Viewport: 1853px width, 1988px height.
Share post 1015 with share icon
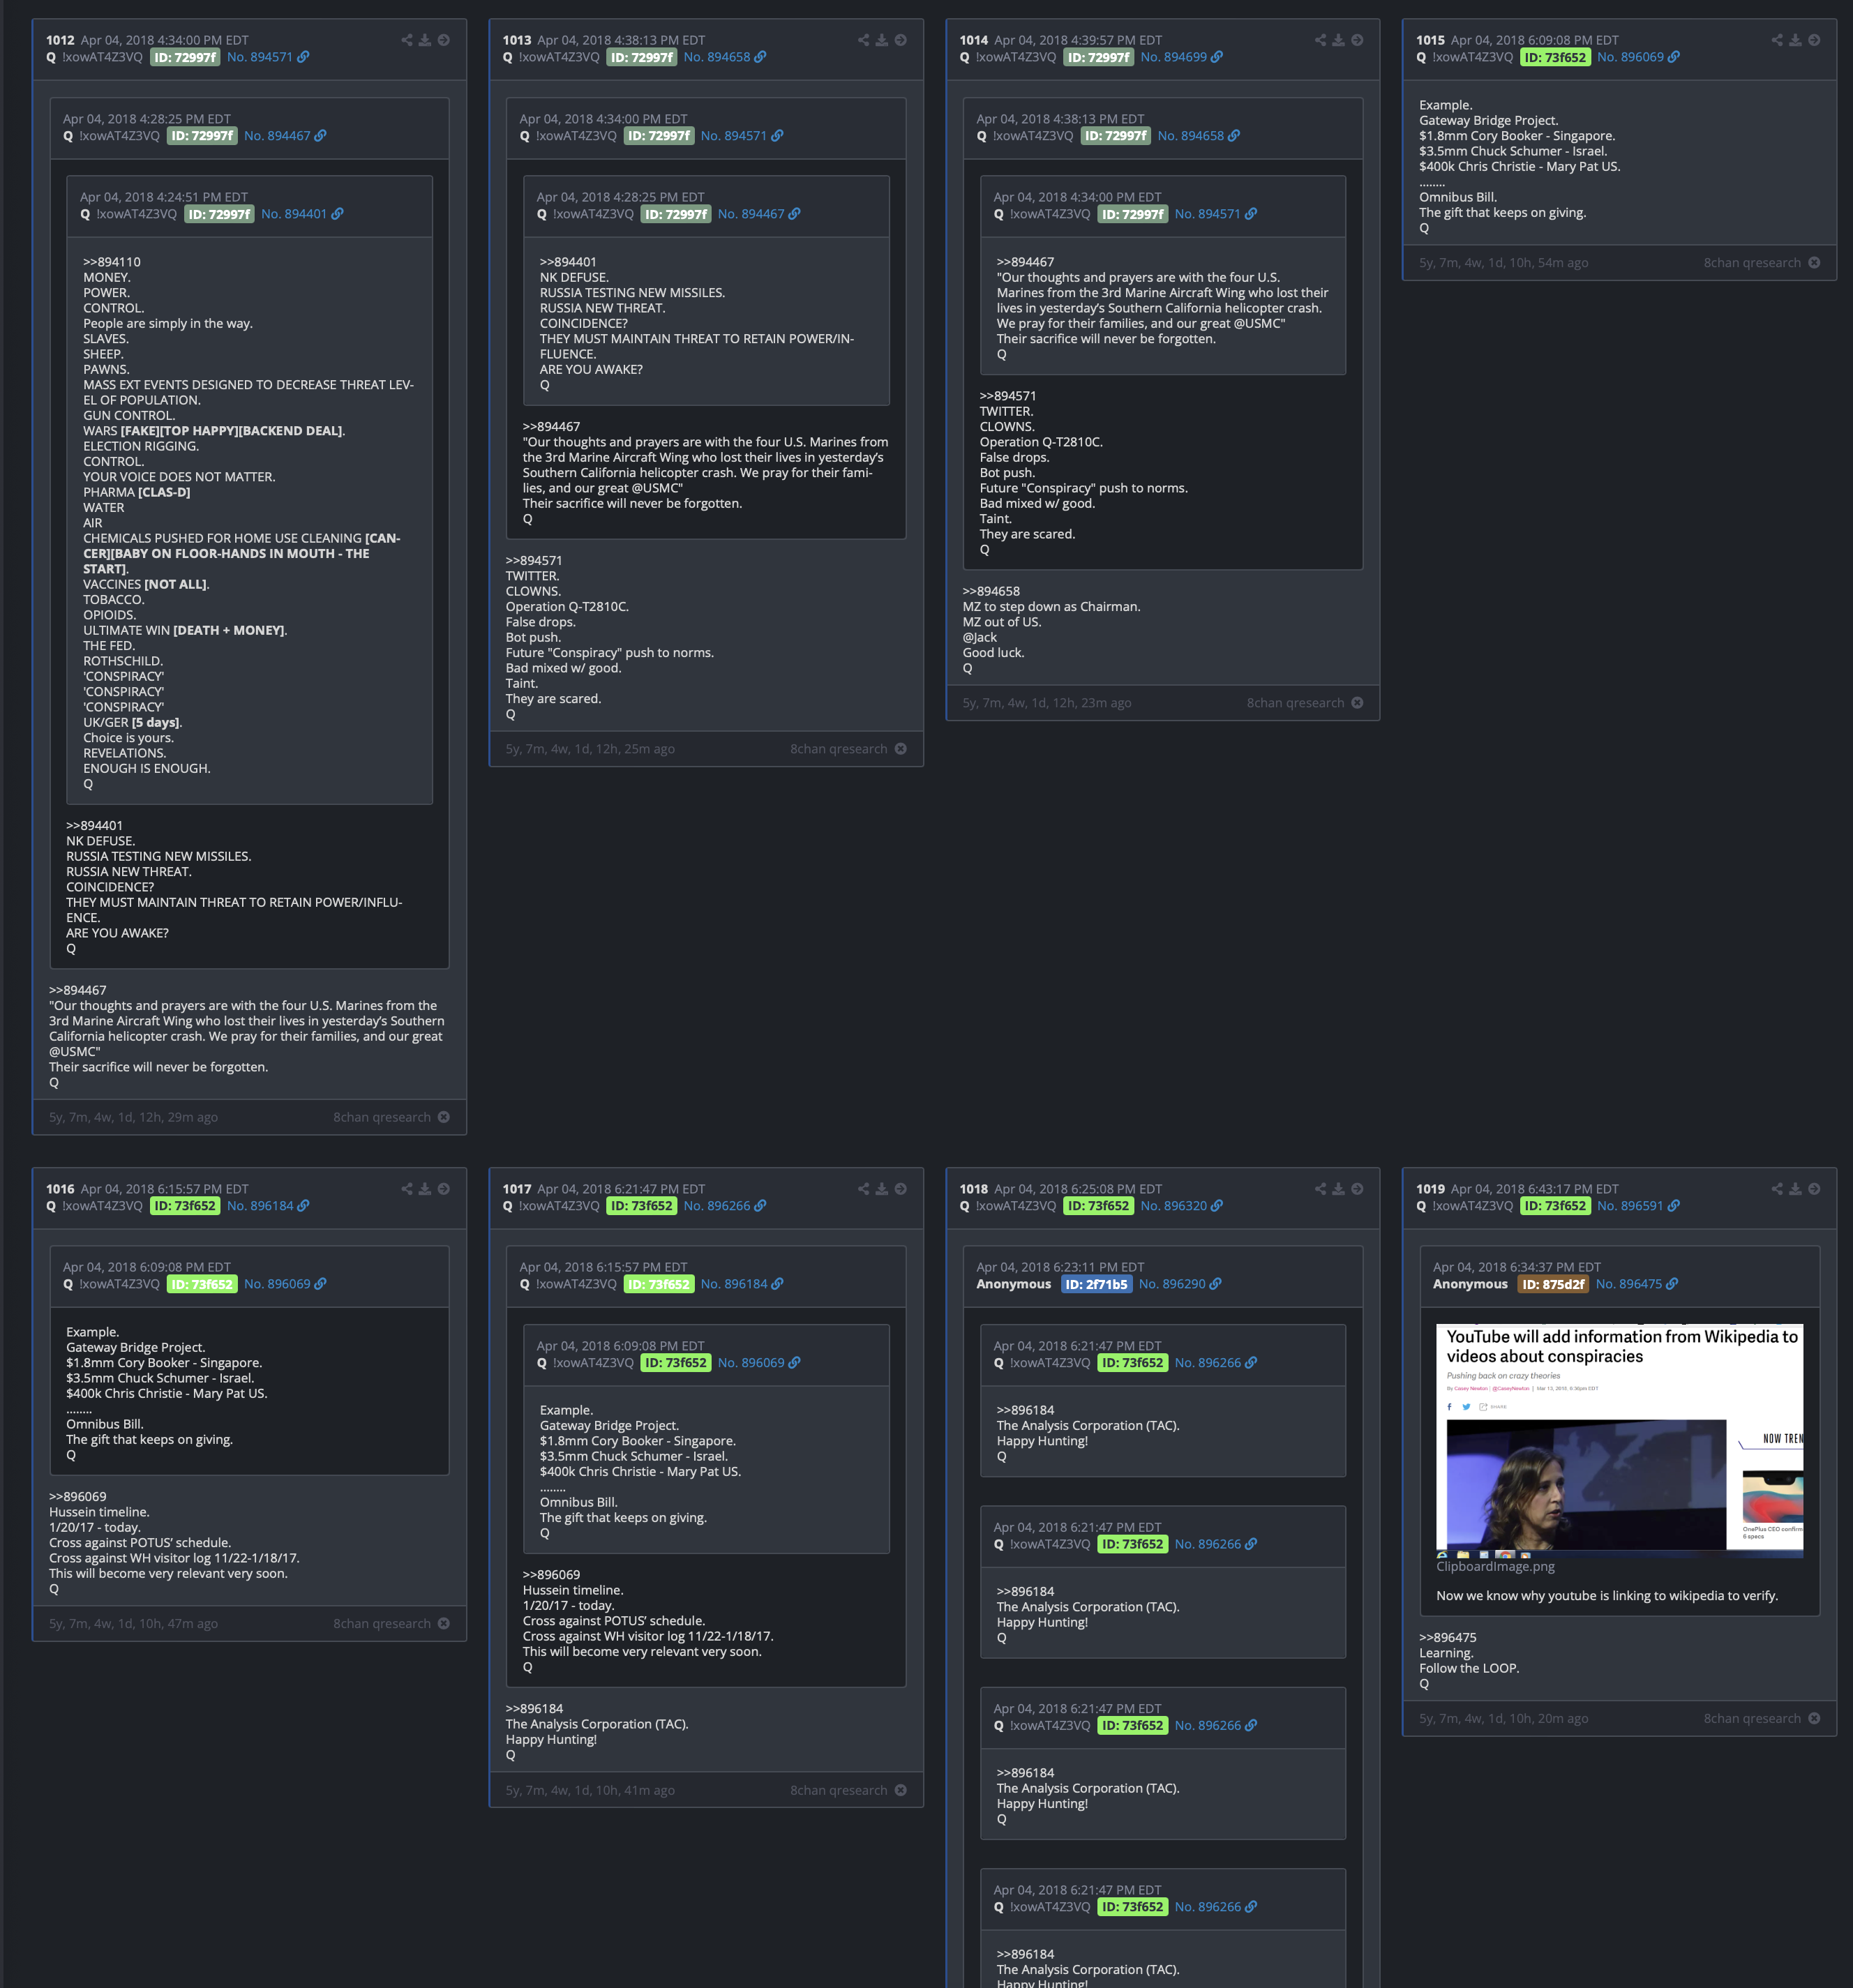click(1777, 40)
